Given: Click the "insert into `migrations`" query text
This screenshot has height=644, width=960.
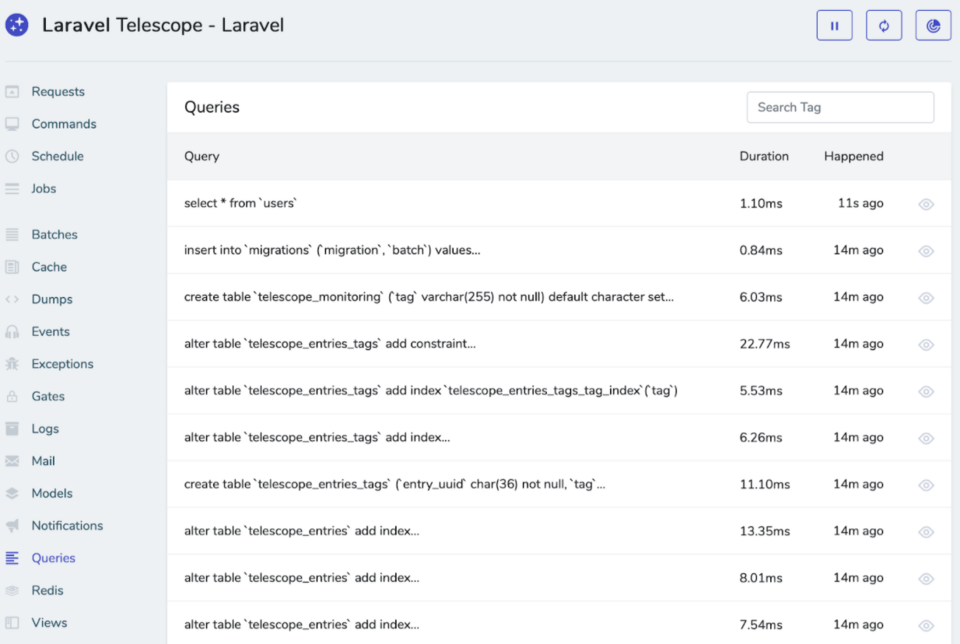Looking at the screenshot, I should pyautogui.click(x=332, y=250).
